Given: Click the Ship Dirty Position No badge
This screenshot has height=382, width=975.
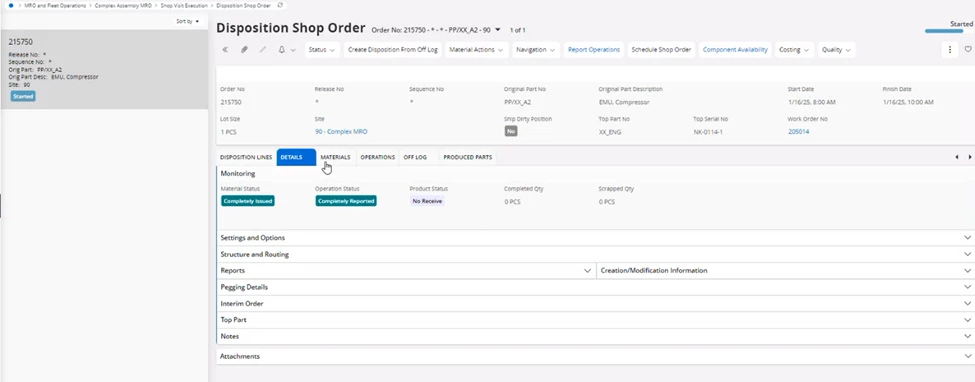Looking at the screenshot, I should tap(511, 131).
